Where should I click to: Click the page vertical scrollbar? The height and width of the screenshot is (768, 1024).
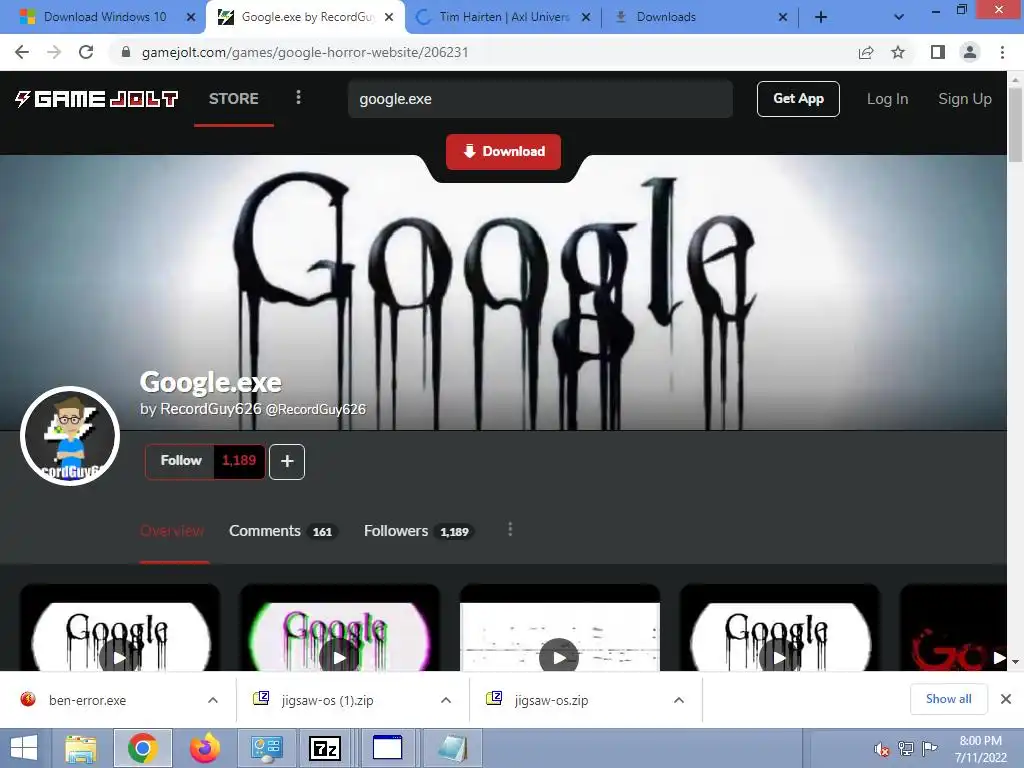click(x=1015, y=124)
